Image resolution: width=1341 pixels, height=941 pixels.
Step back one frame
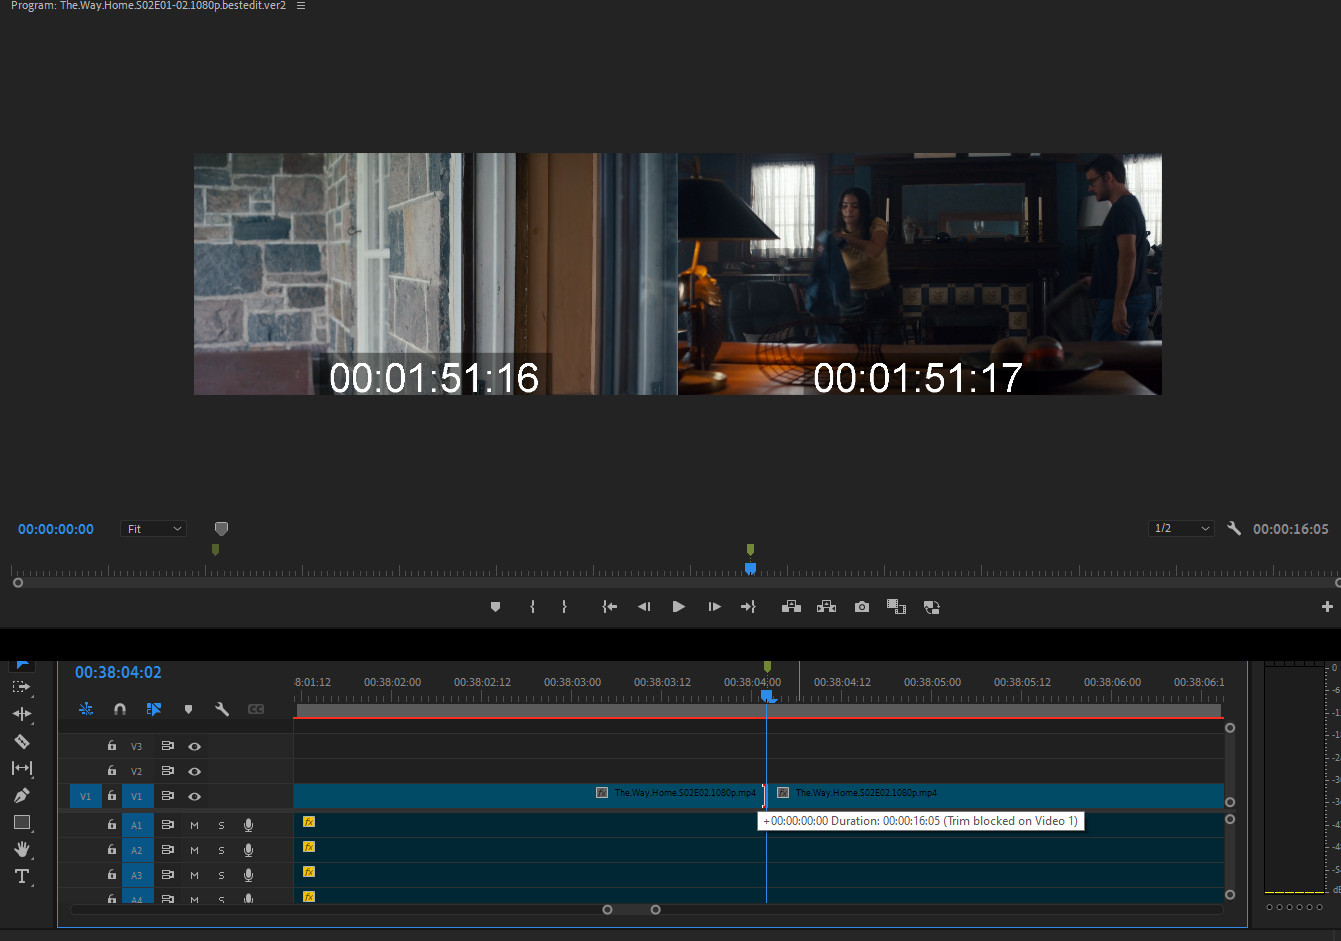[644, 607]
